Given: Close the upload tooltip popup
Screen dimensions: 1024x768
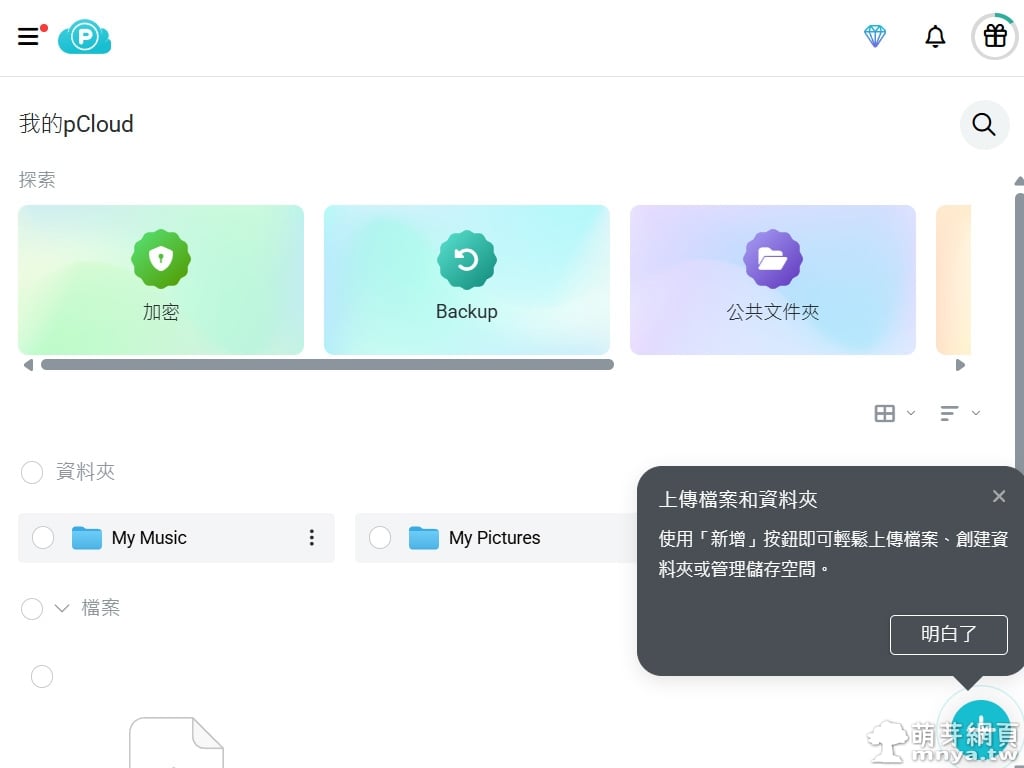Looking at the screenshot, I should (x=998, y=497).
